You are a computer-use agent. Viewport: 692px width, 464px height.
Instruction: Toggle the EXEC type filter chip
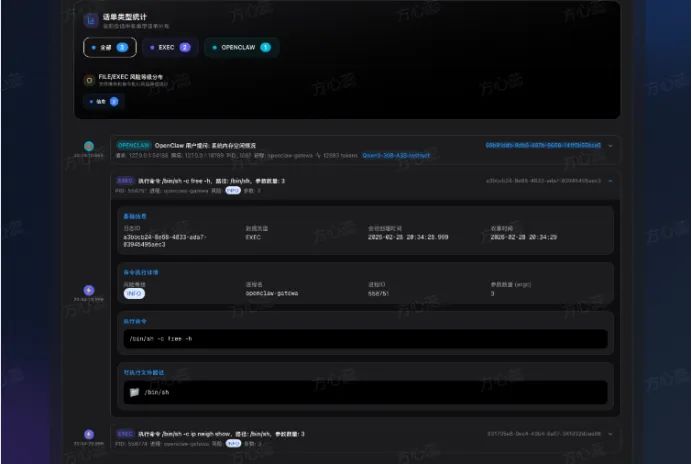point(170,47)
